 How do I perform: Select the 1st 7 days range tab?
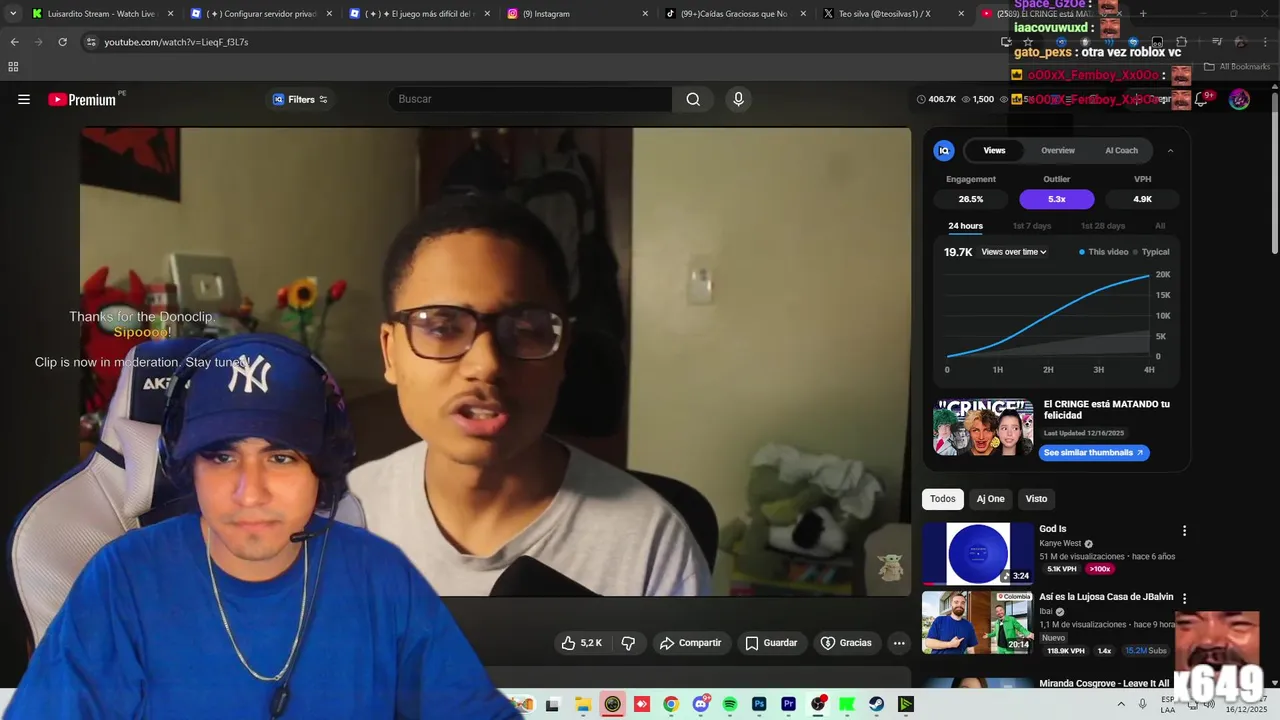coord(1032,226)
